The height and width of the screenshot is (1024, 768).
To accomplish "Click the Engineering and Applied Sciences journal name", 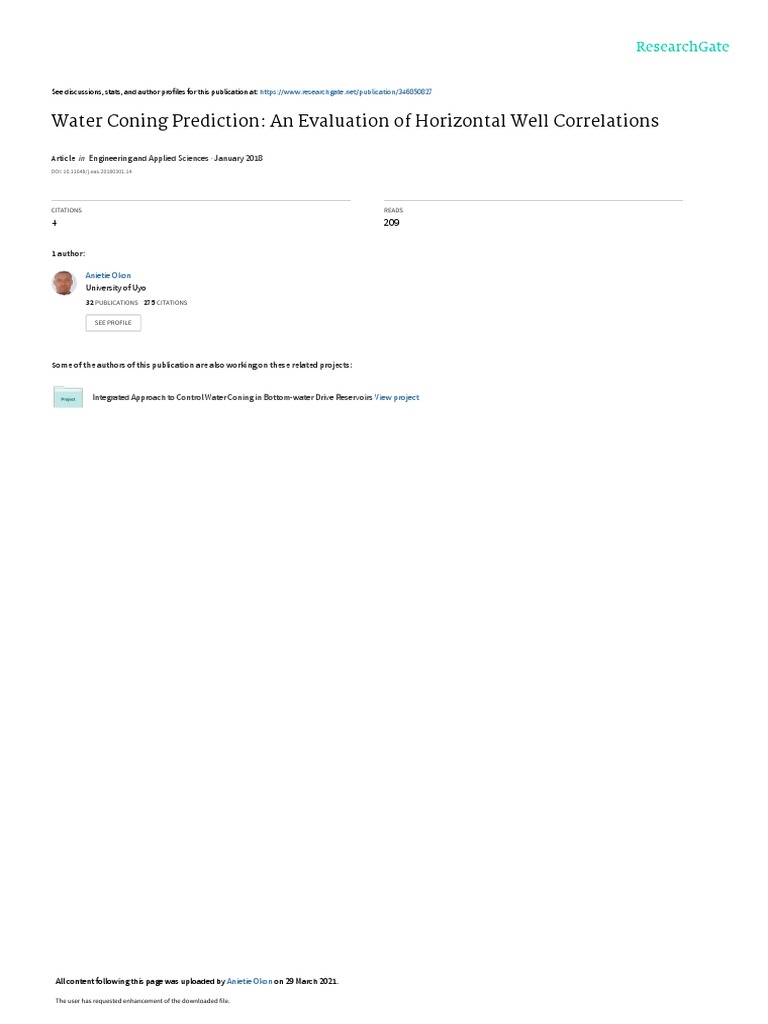I will point(148,158).
